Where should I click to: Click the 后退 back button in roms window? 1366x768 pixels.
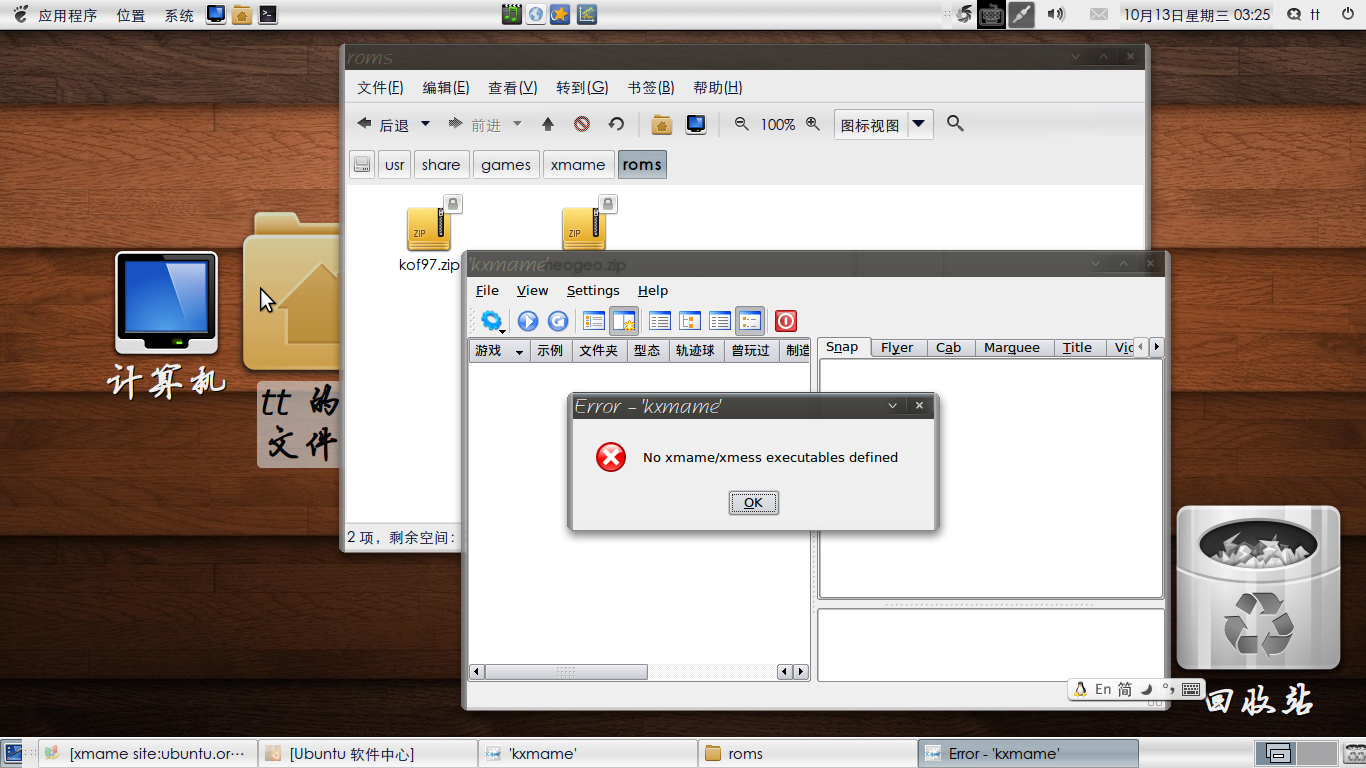(384, 124)
